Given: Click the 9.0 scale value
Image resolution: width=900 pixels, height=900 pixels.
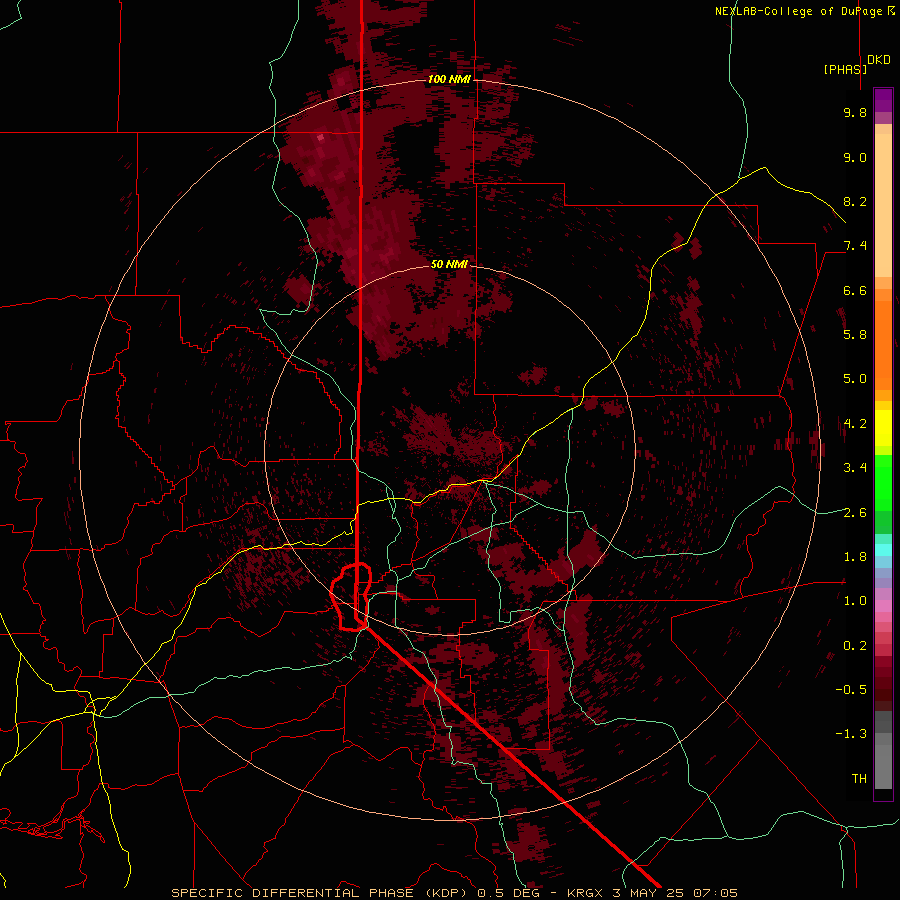Looking at the screenshot, I should tap(855, 157).
